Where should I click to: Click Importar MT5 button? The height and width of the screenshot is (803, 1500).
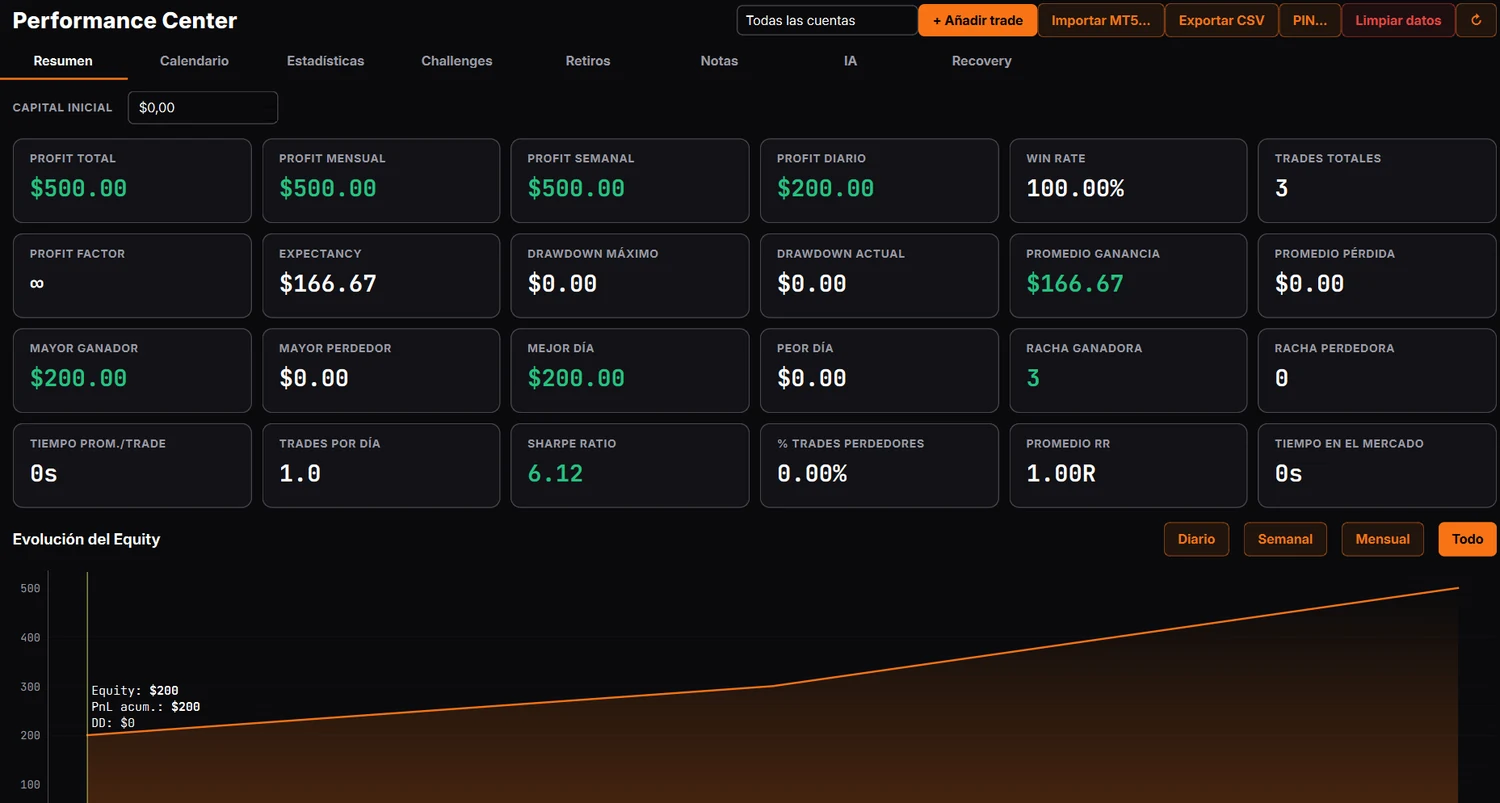1101,20
